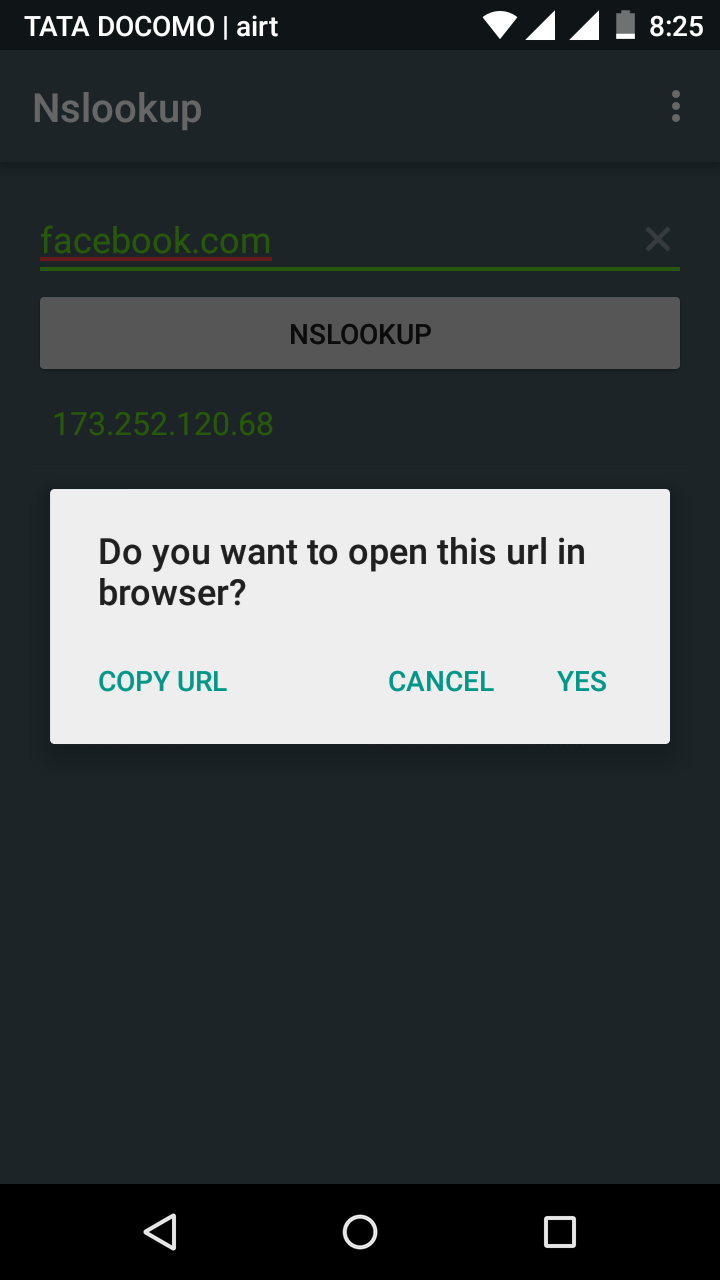
Task: Tap the Android home circle icon
Action: click(x=360, y=1232)
